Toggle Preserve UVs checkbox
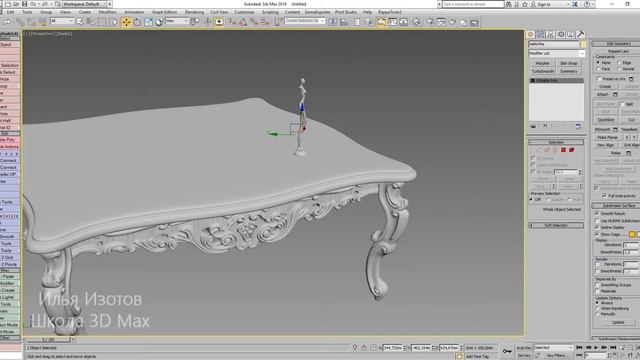 (x=599, y=79)
